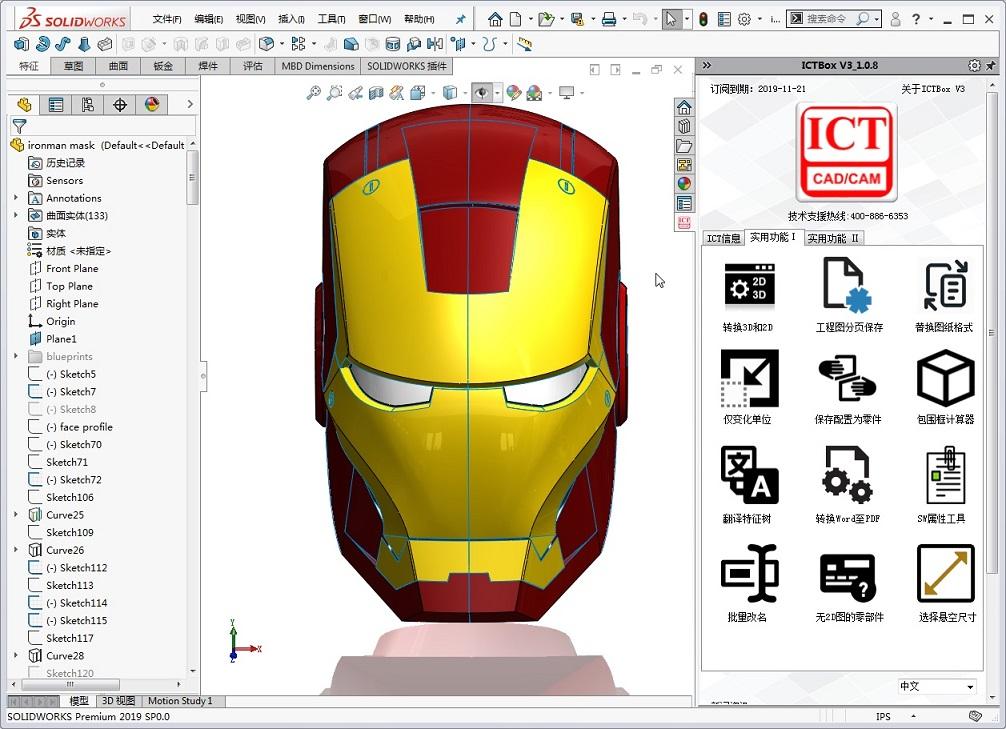Image resolution: width=1006 pixels, height=729 pixels.
Task: Open the File Explorer task pane tab
Action: click(685, 146)
